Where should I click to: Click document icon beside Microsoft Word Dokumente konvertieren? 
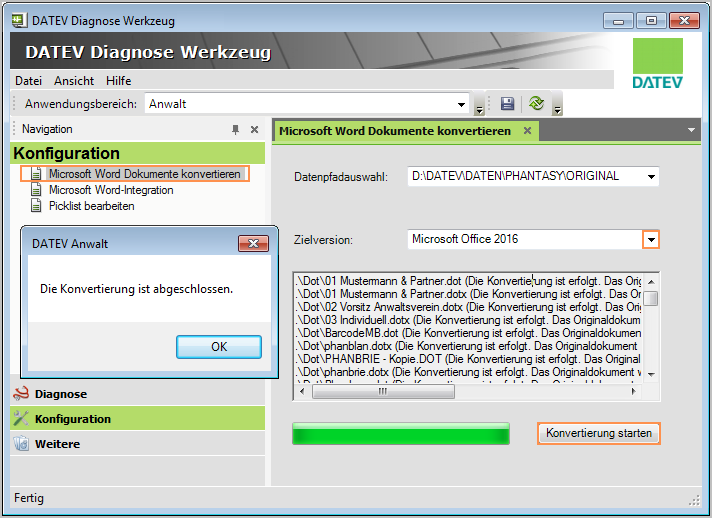[36, 174]
